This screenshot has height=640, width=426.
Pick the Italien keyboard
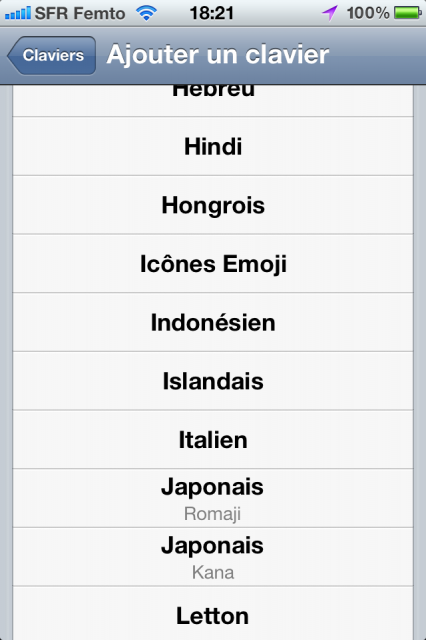coord(213,440)
